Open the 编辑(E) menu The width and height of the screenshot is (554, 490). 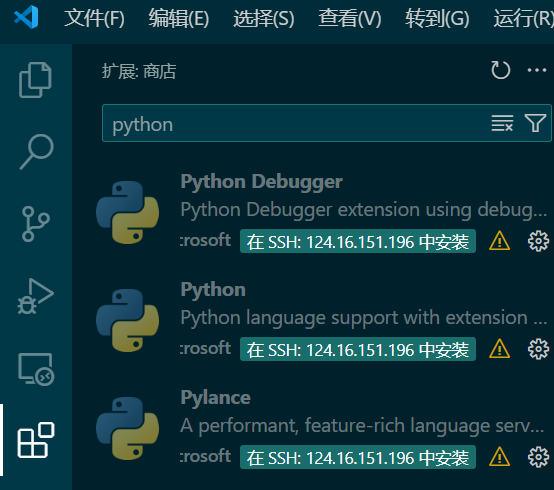point(179,18)
